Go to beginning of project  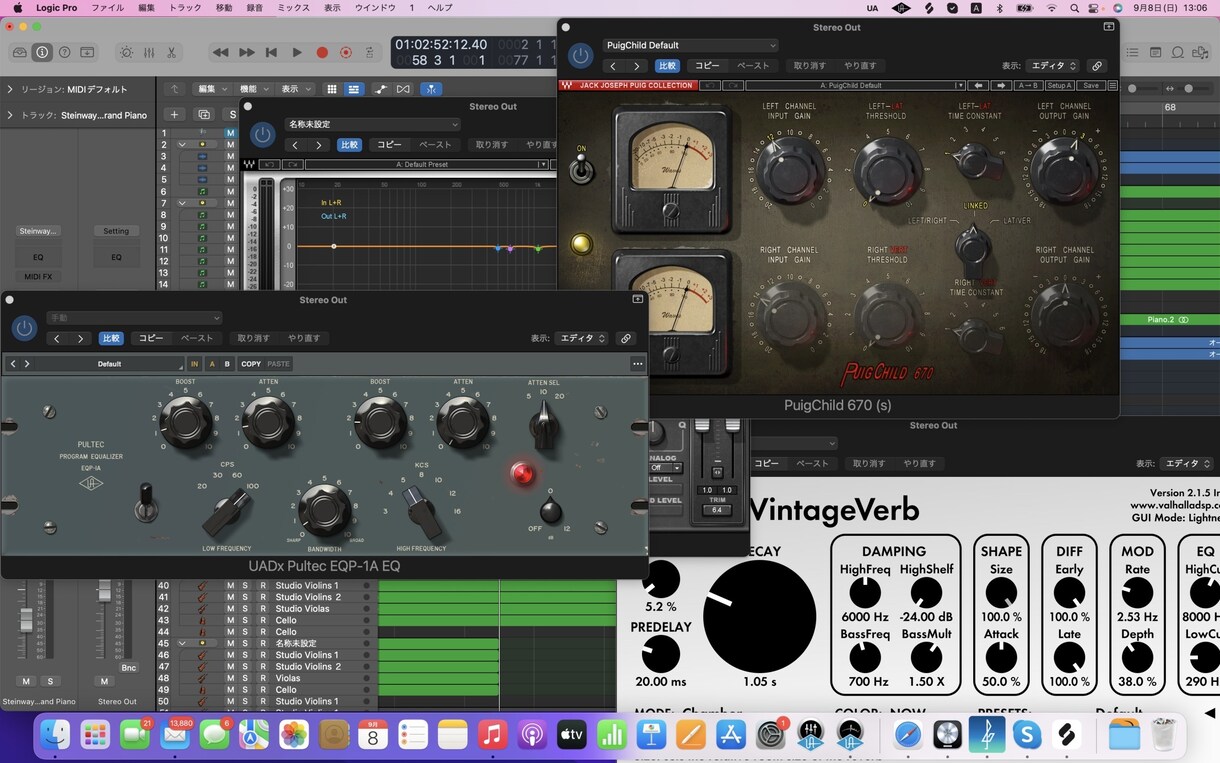point(271,52)
